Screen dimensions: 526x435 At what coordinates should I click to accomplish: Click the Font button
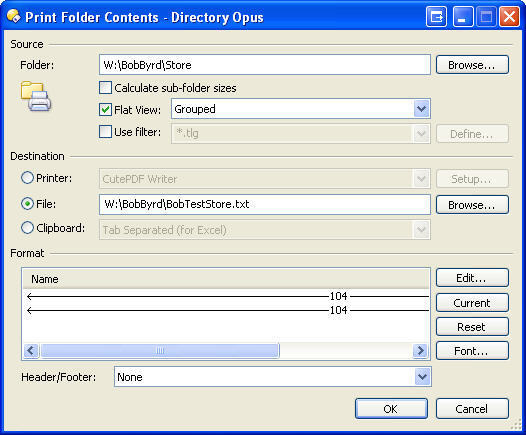[x=472, y=351]
